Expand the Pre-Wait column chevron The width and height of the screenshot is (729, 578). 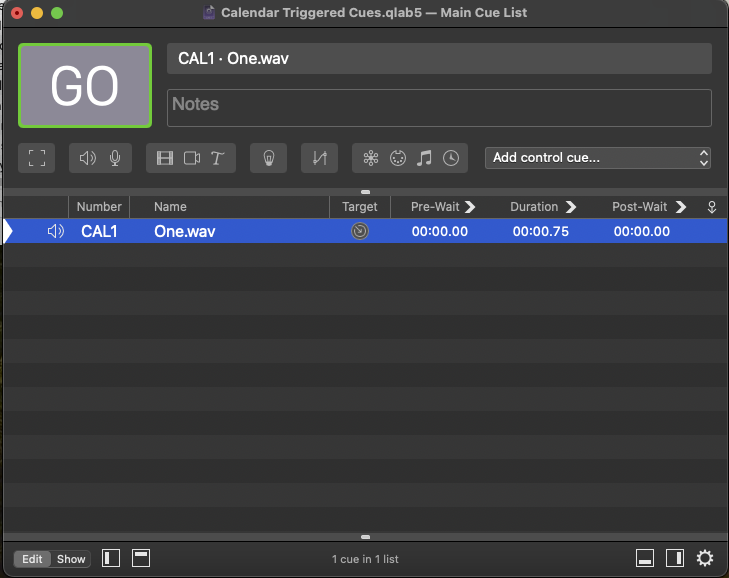(x=470, y=207)
